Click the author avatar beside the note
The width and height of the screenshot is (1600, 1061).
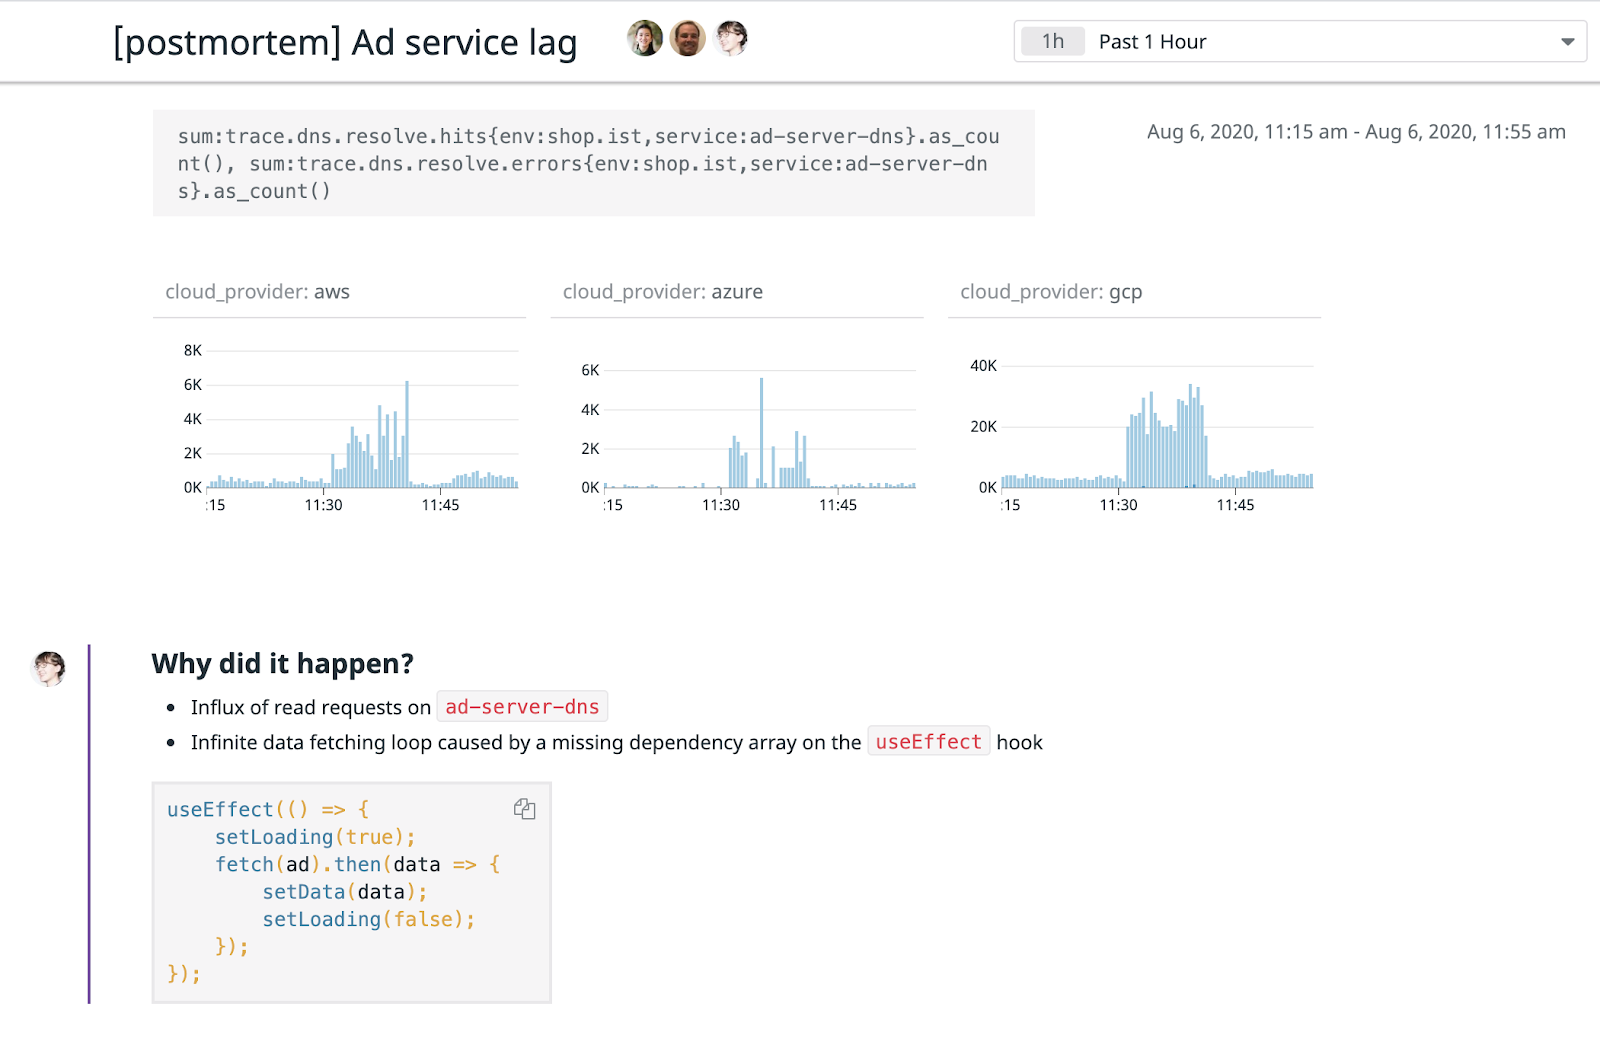click(x=49, y=668)
